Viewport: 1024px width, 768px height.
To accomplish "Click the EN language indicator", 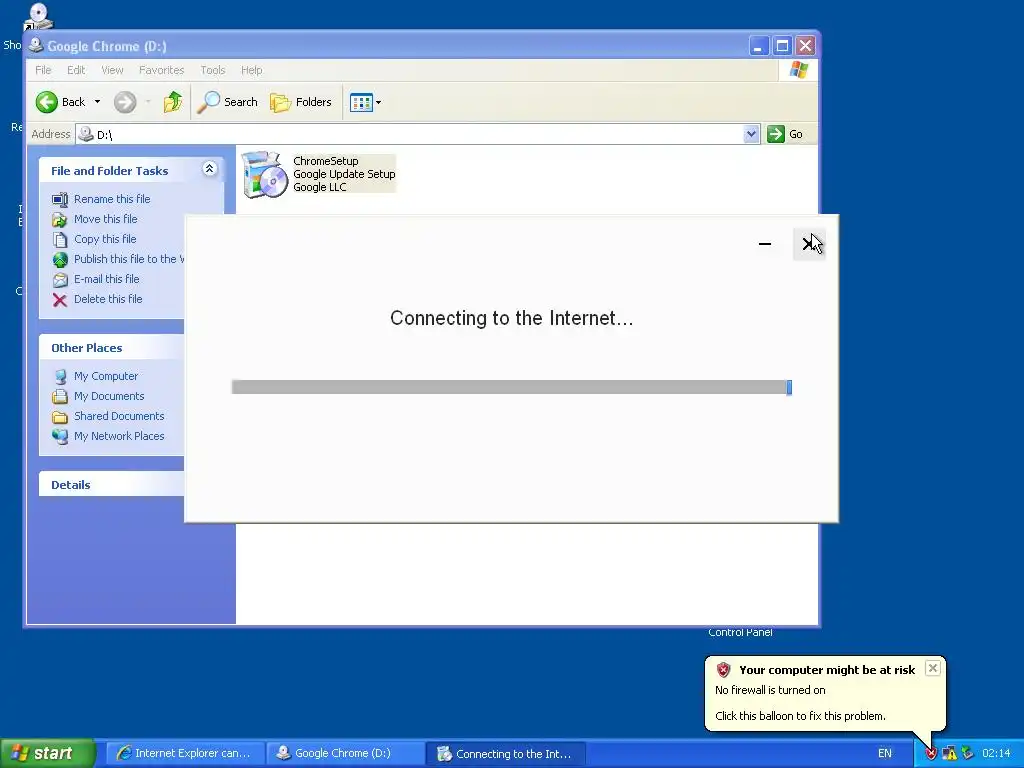I will click(885, 754).
